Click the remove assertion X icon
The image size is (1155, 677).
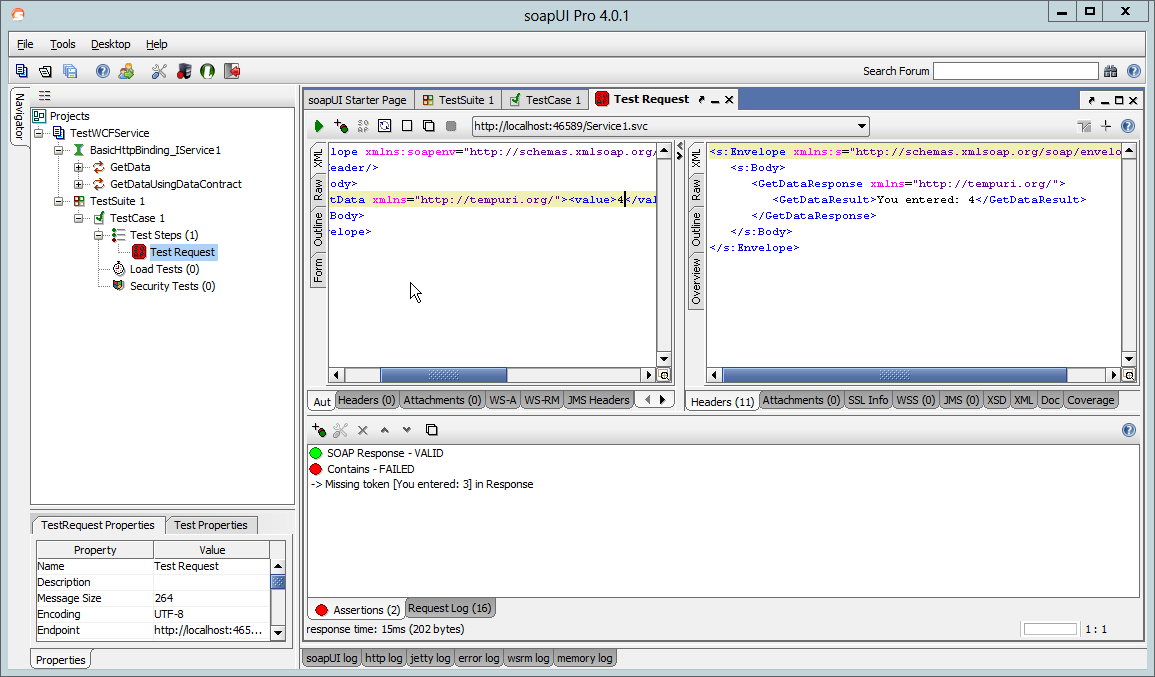click(x=362, y=429)
